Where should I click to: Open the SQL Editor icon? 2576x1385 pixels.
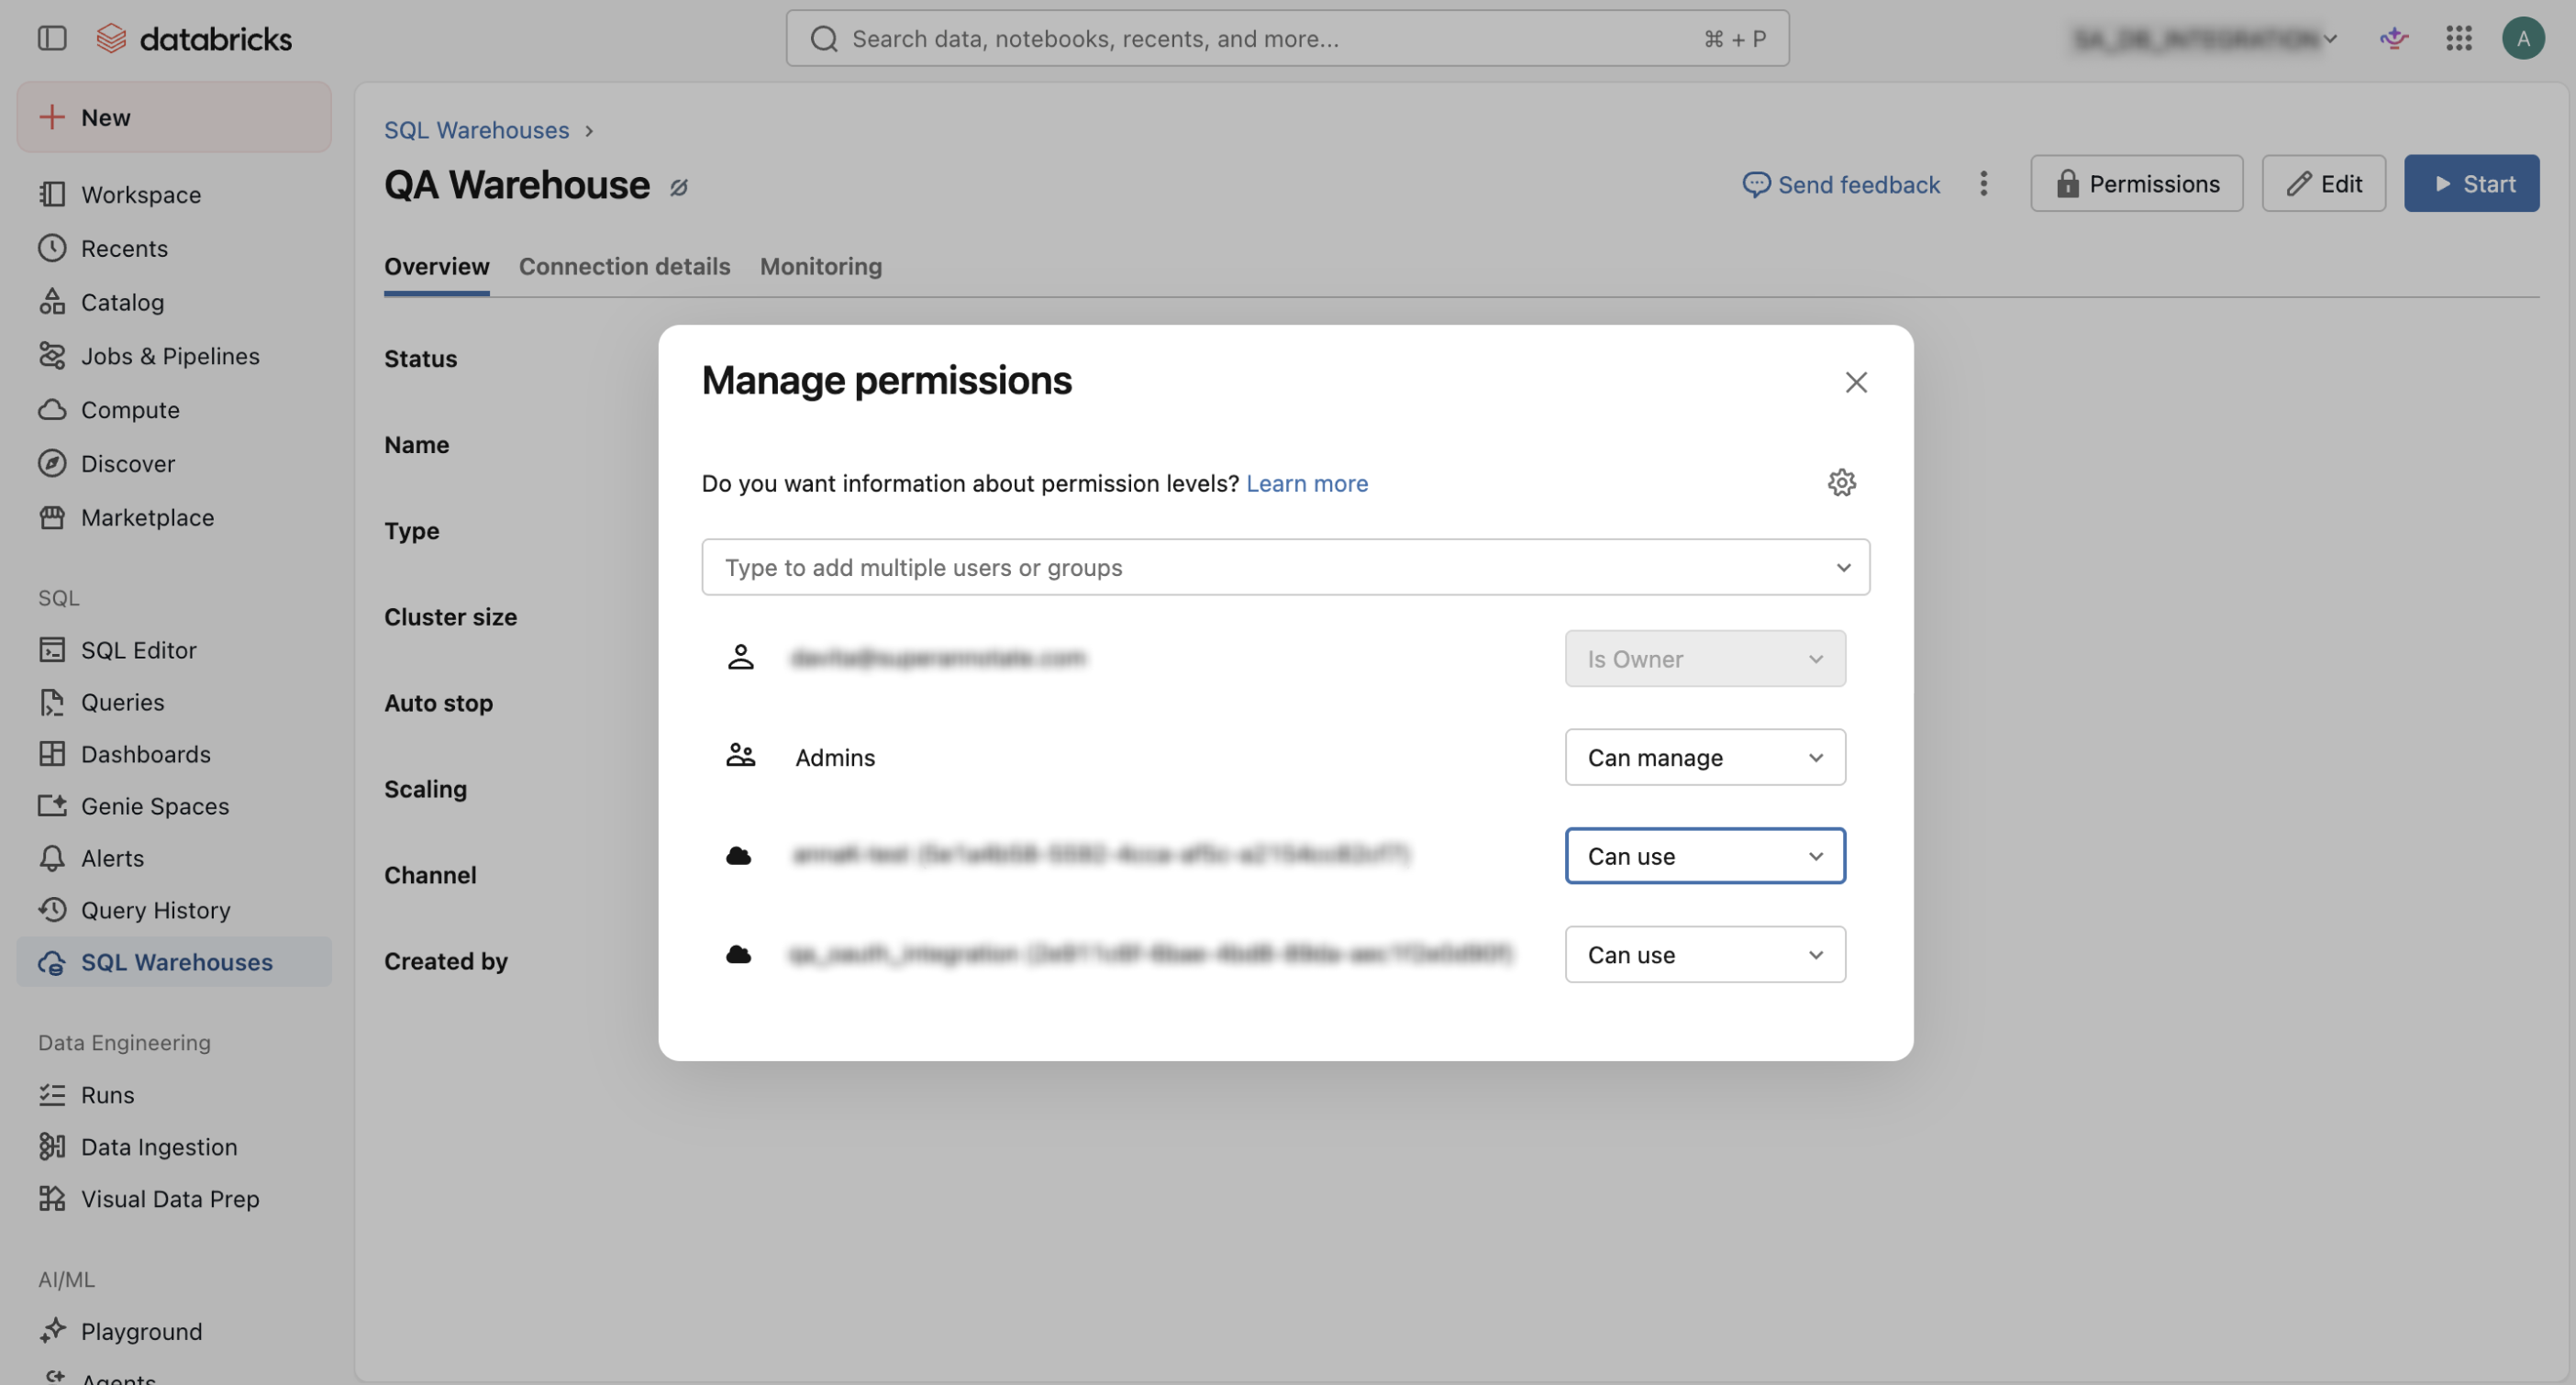coord(52,650)
